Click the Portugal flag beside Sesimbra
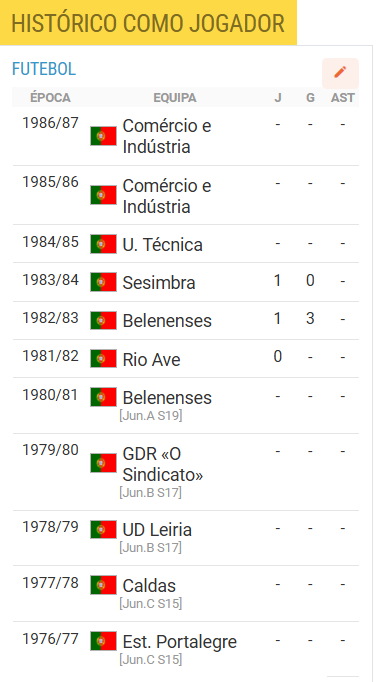 click(104, 282)
